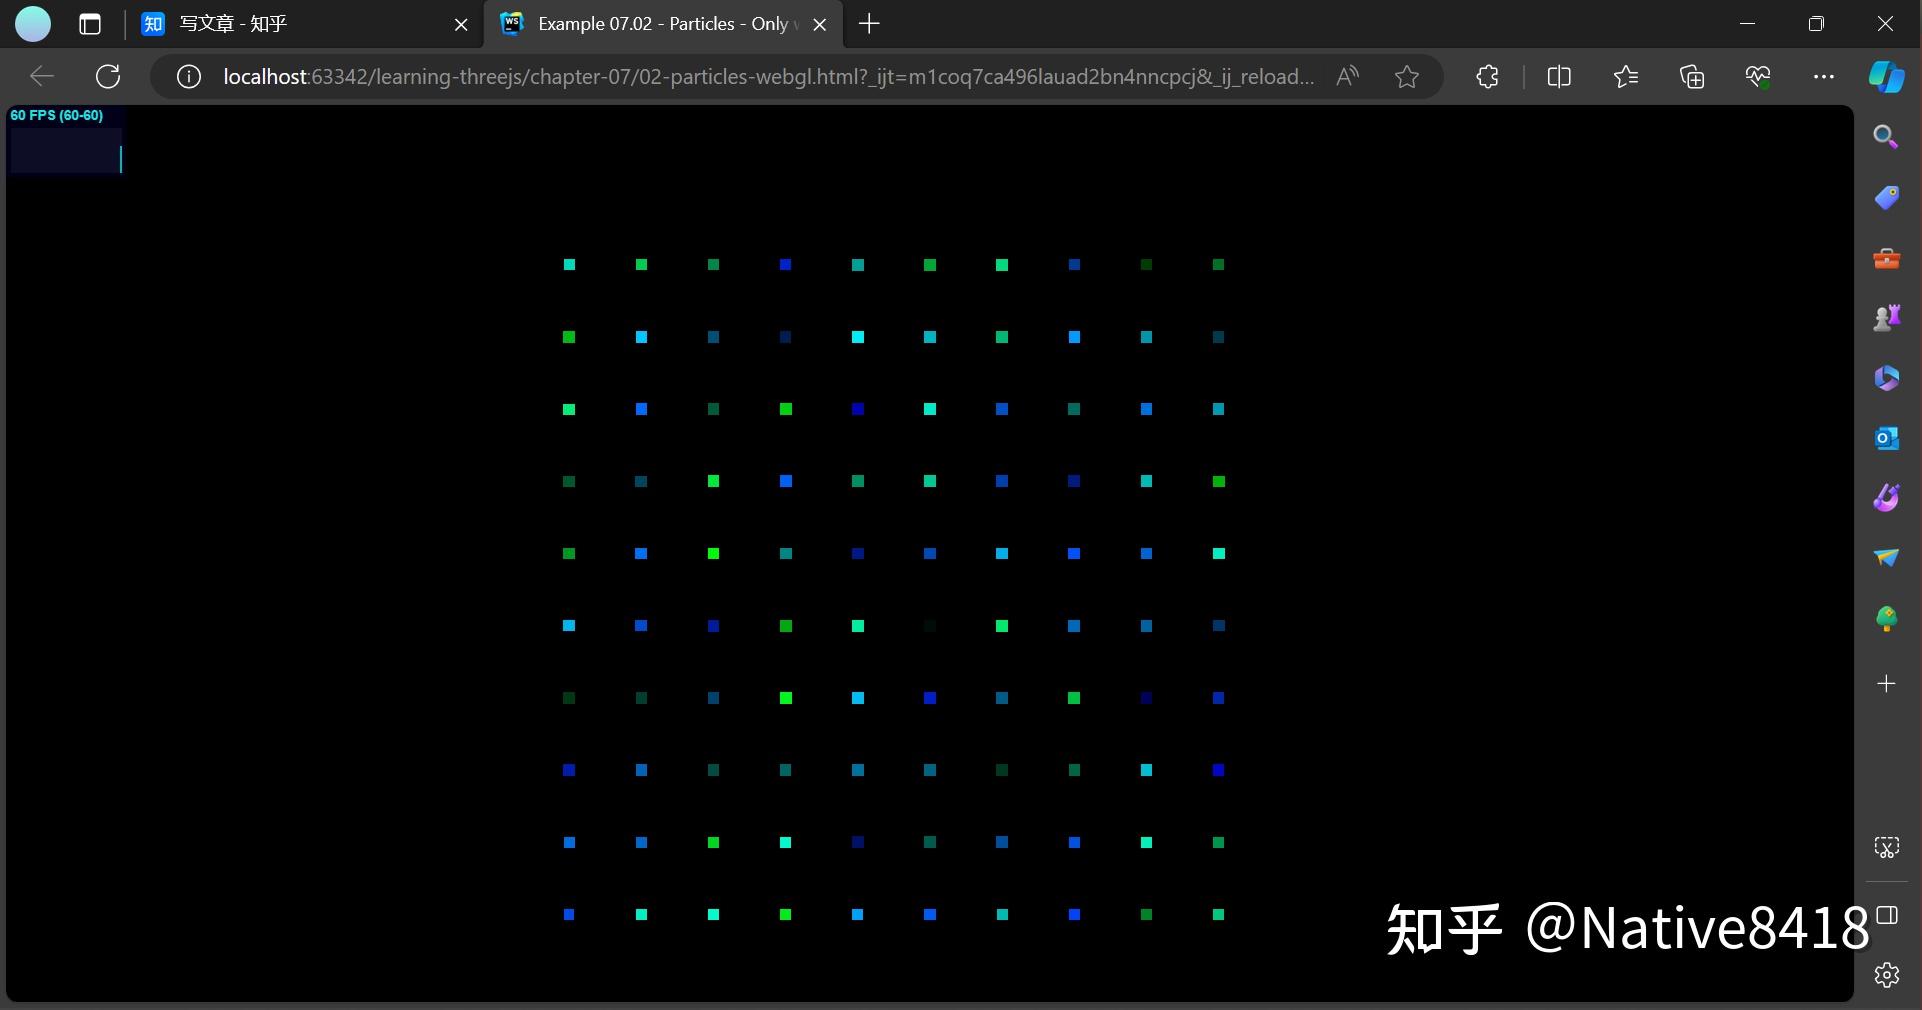Image resolution: width=1922 pixels, height=1010 pixels.
Task: Toggle read aloud in address bar
Action: click(x=1347, y=76)
